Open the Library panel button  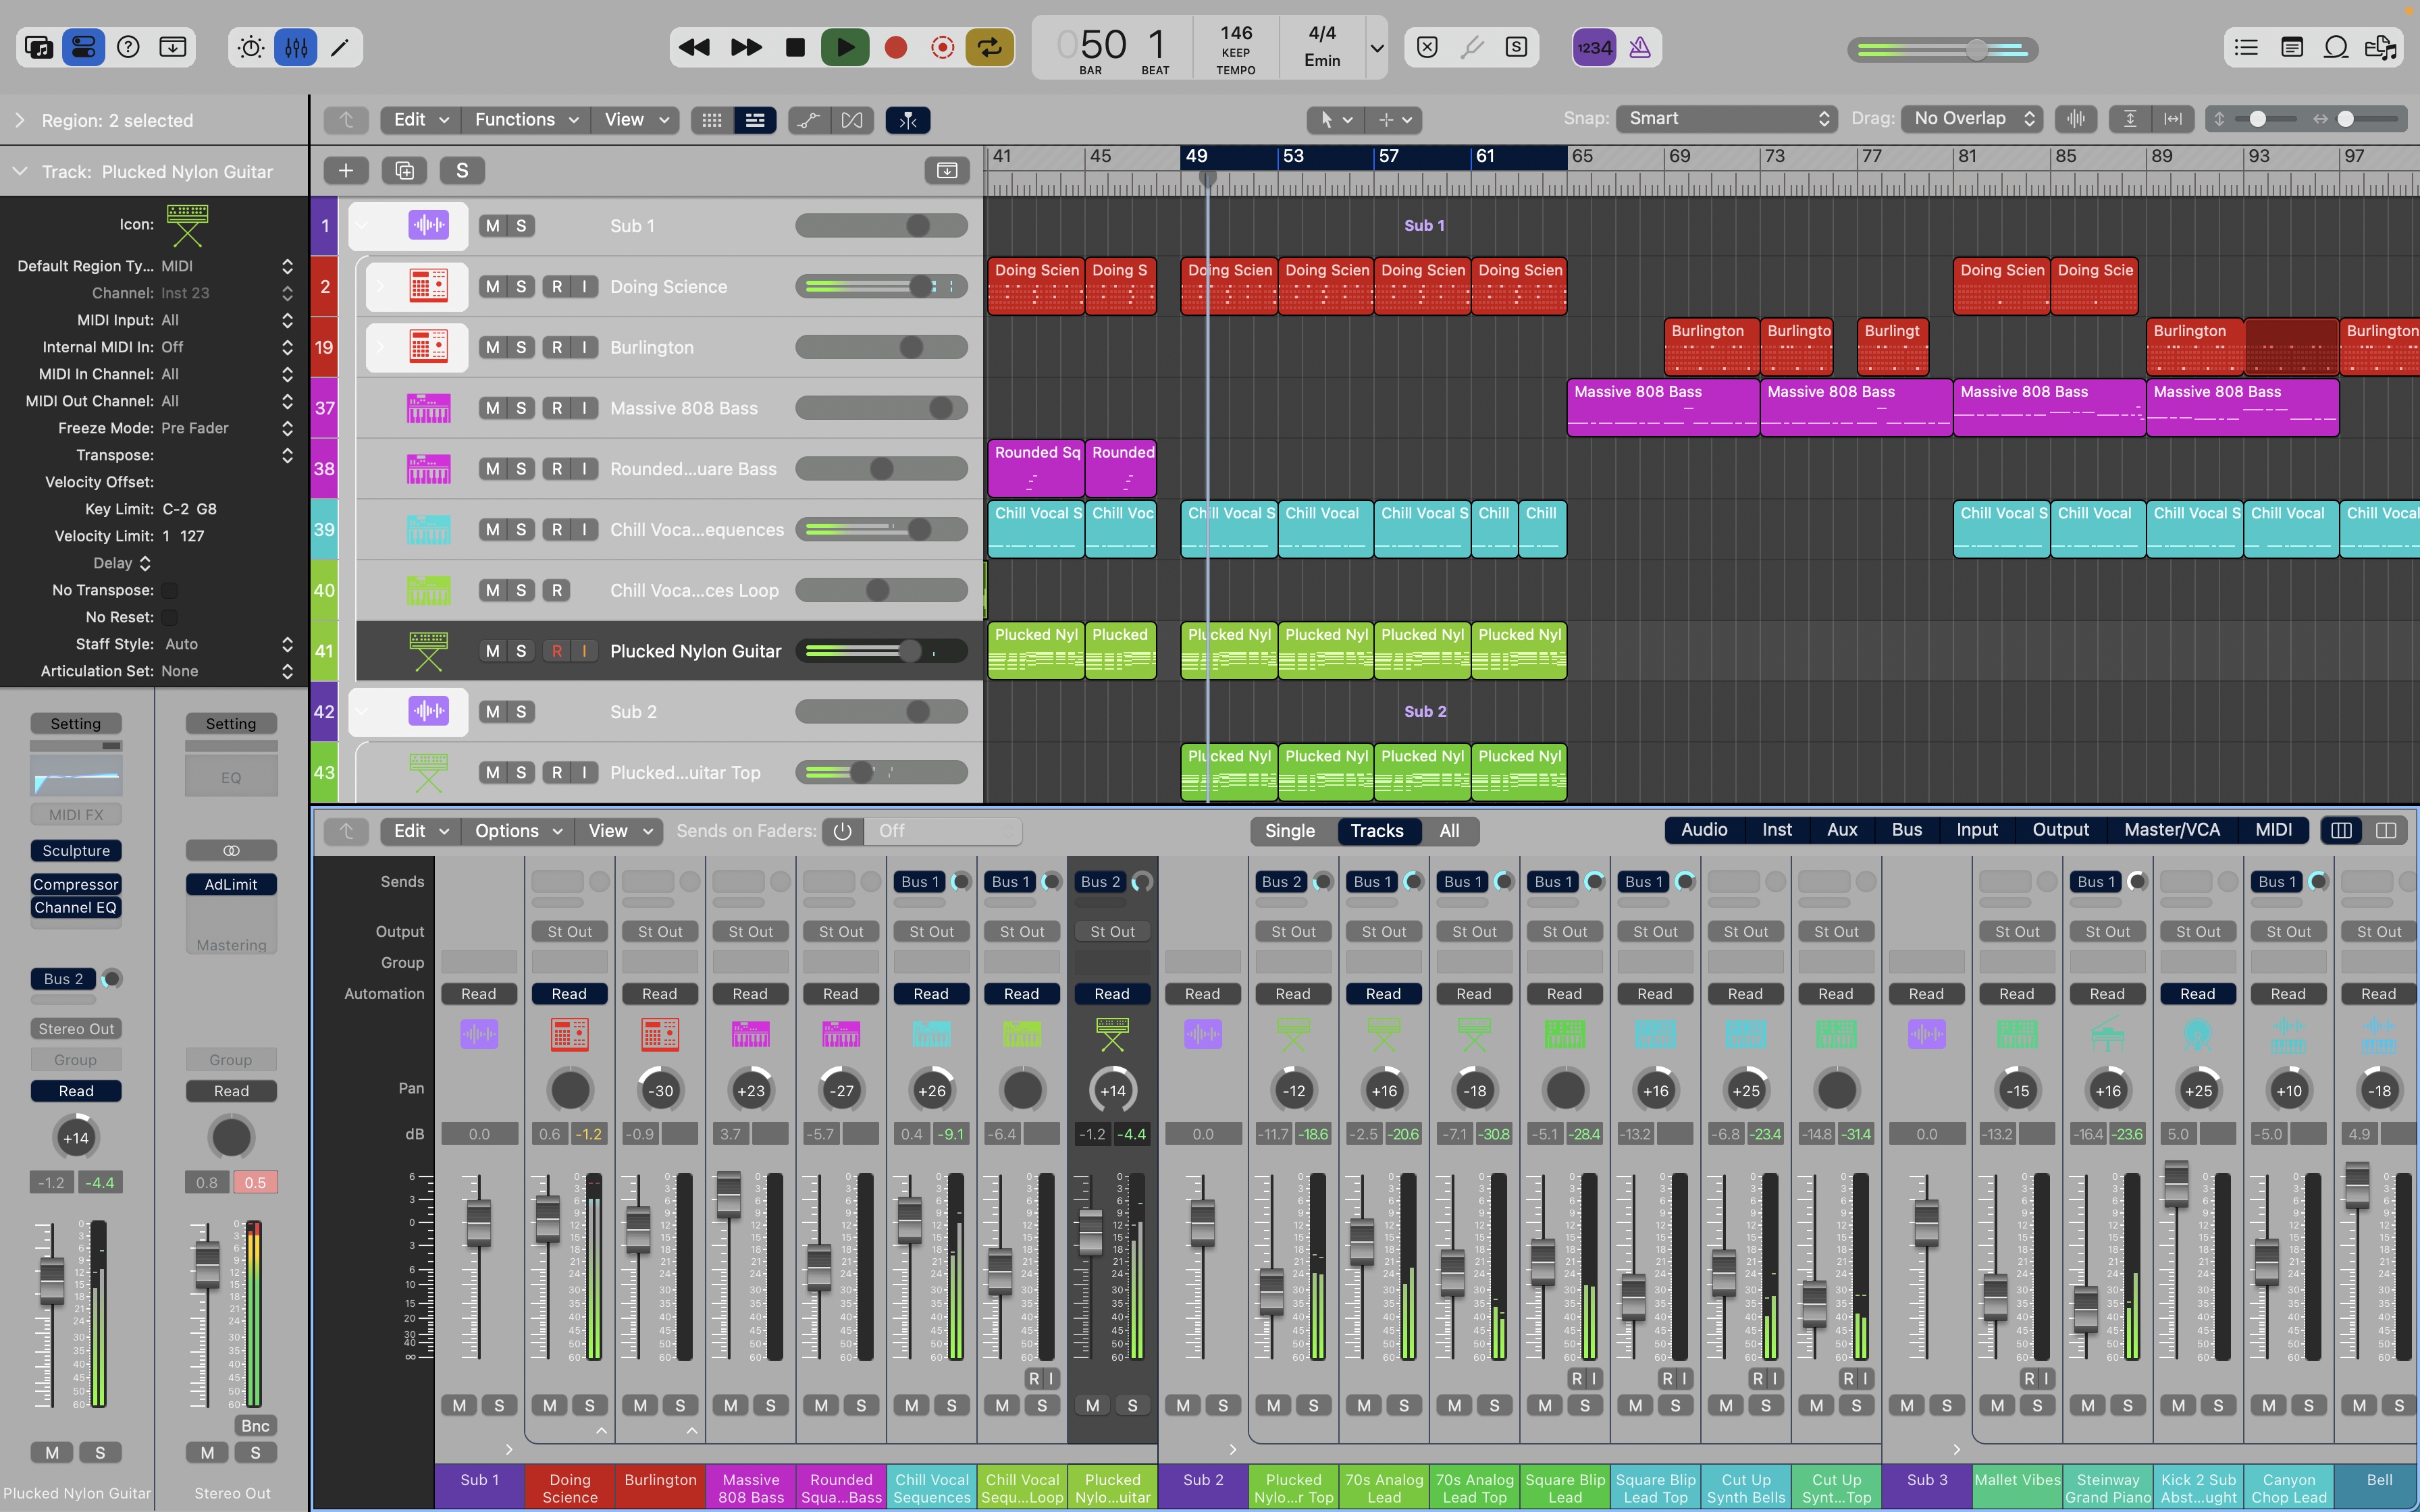click(39, 47)
